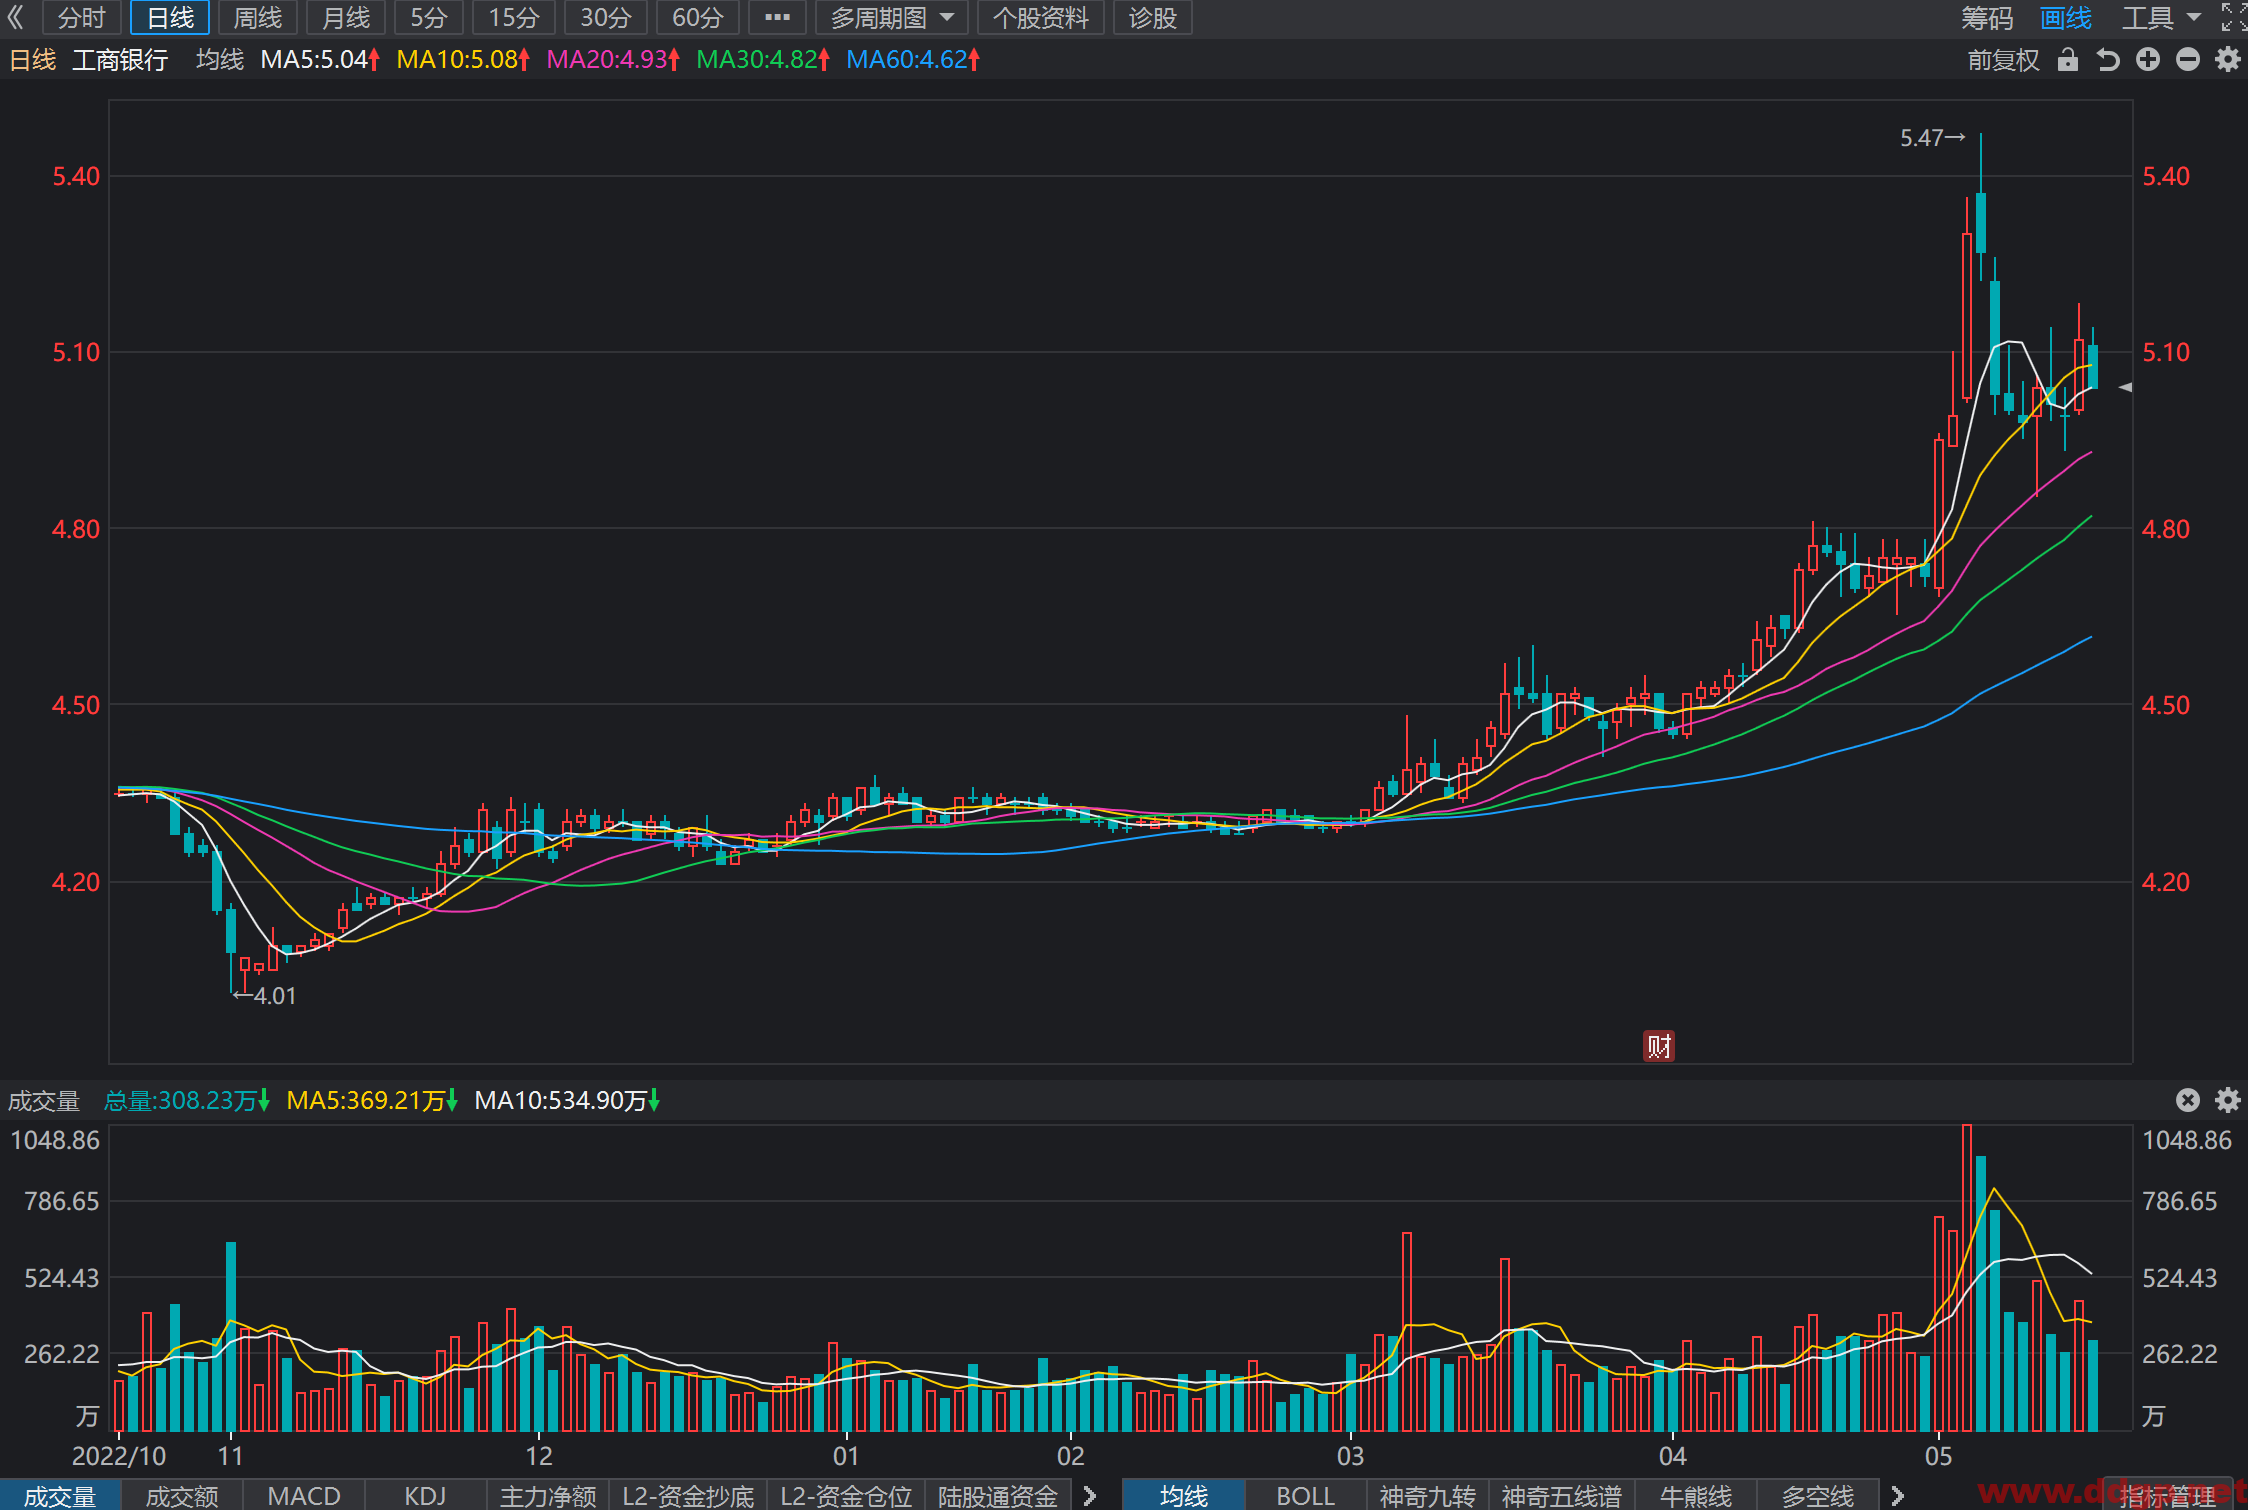The width and height of the screenshot is (2248, 1510).
Task: Select BOLL main indicator tab
Action: click(x=1305, y=1496)
